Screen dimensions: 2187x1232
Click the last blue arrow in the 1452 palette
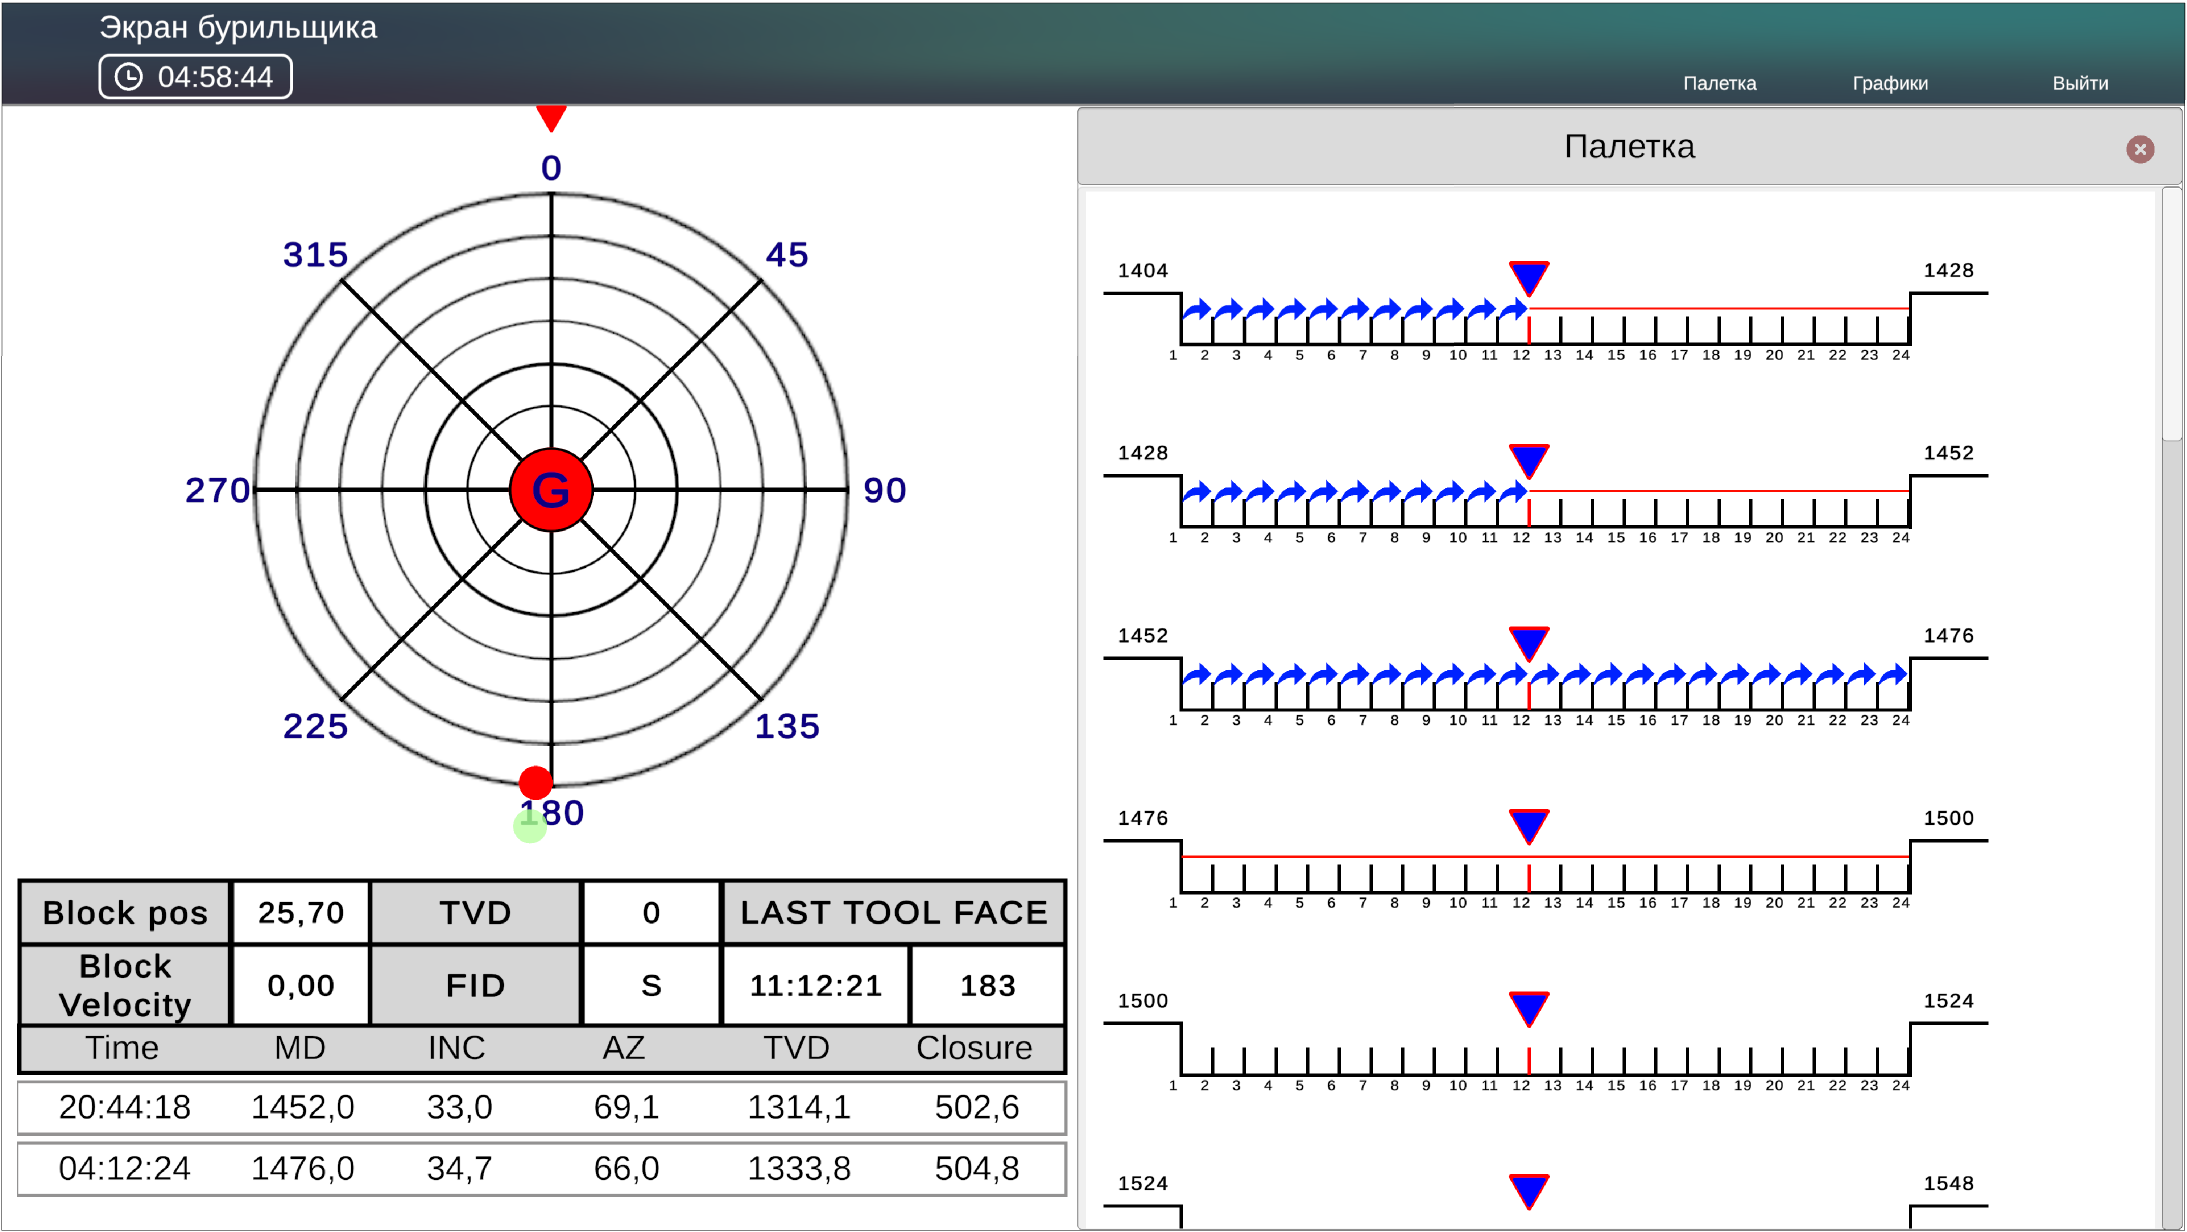tap(1894, 675)
